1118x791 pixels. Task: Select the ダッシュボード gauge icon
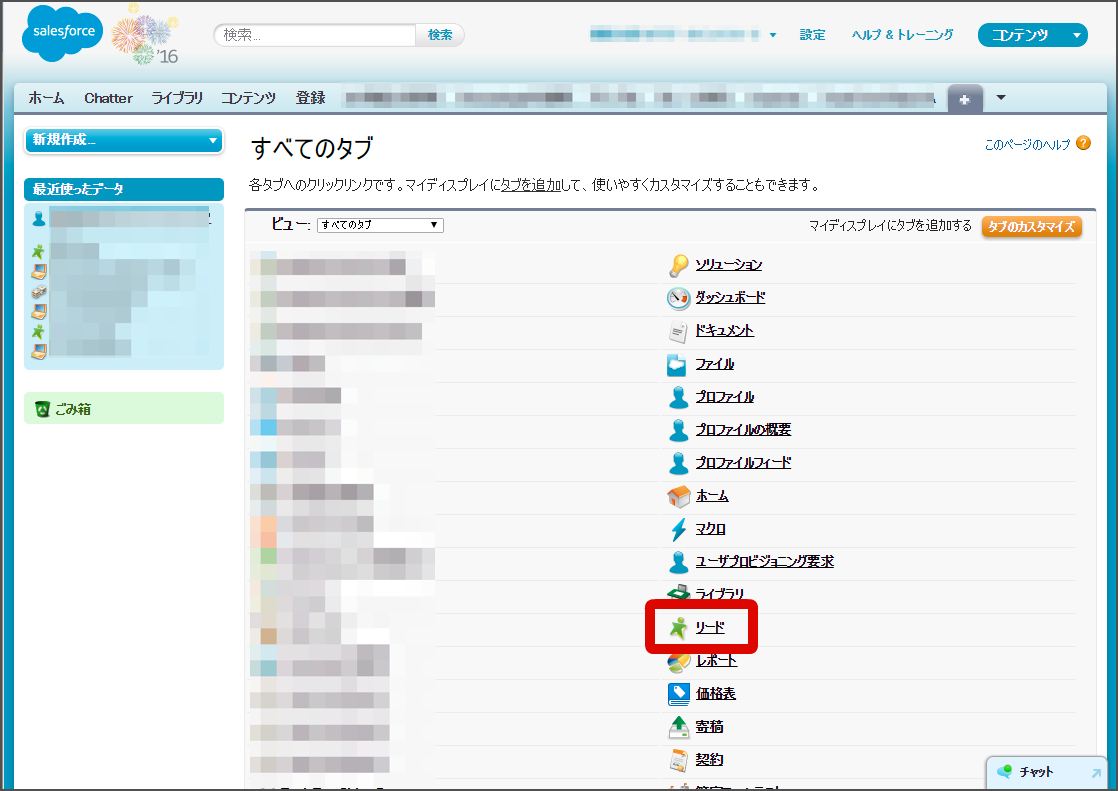679,297
